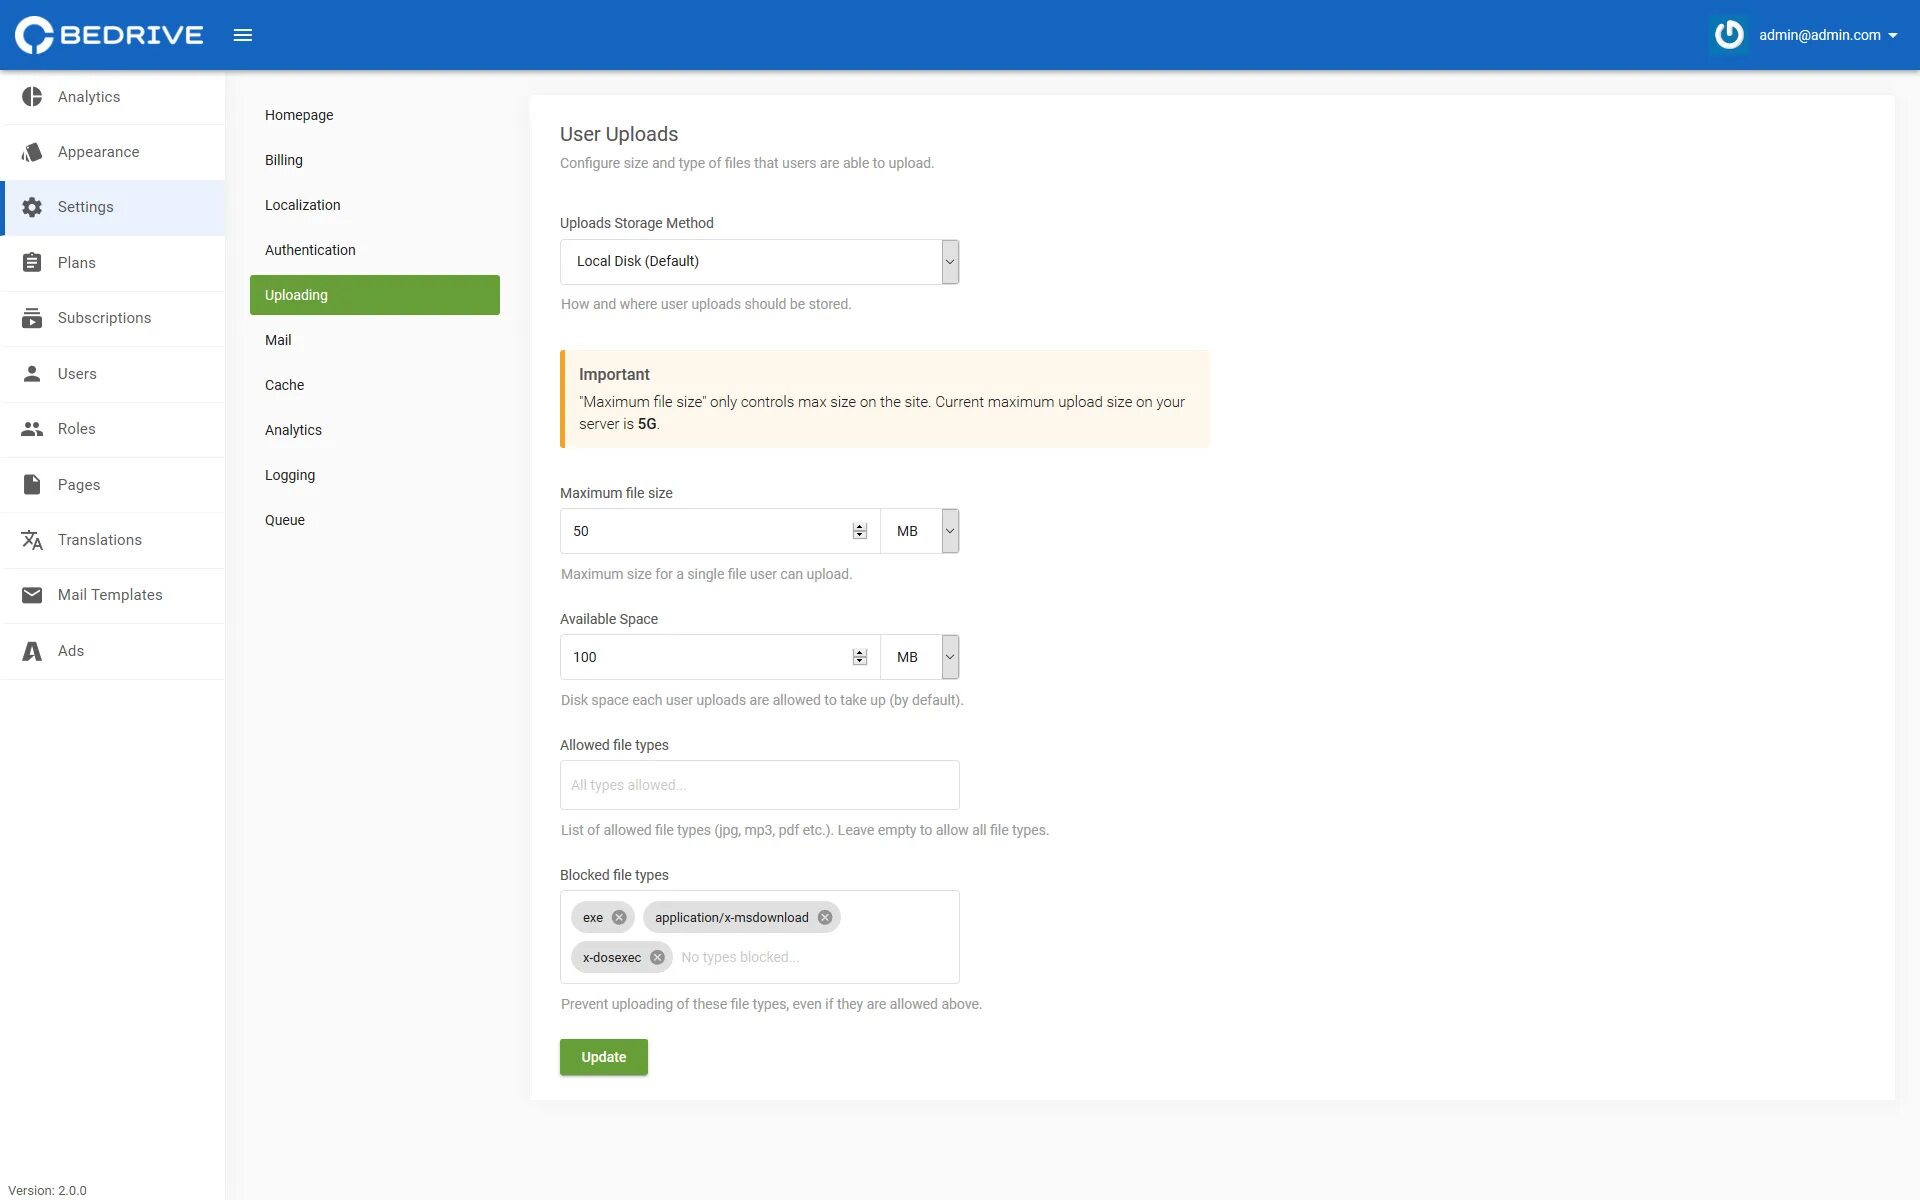Open the Roles page from sidebar
1920x1200 pixels.
click(x=76, y=429)
